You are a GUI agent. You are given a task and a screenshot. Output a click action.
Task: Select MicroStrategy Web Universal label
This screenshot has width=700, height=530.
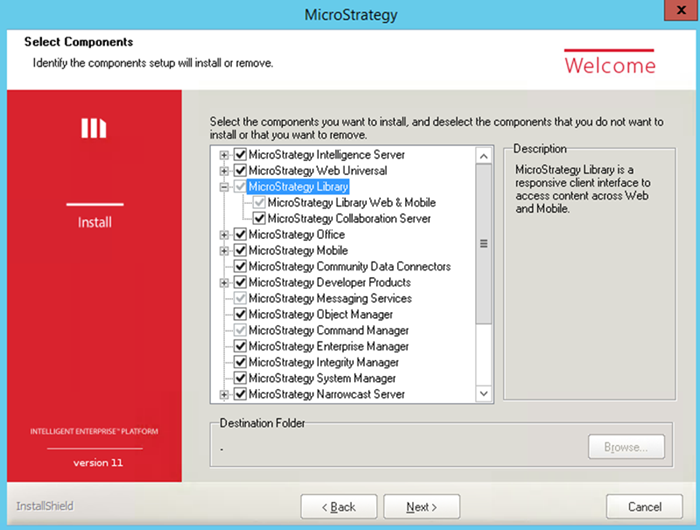(318, 171)
